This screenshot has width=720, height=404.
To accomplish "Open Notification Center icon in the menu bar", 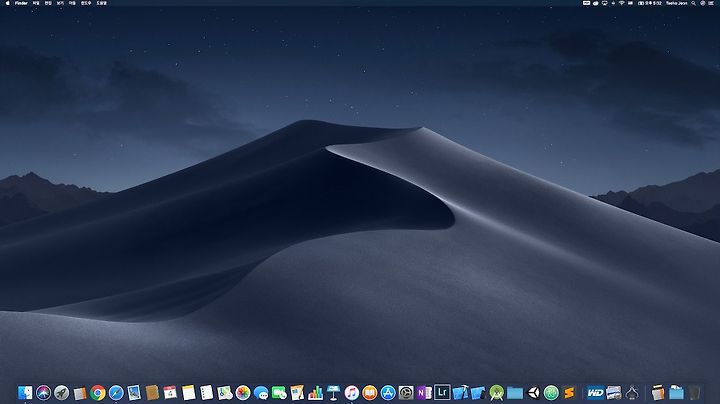I will pyautogui.click(x=711, y=3).
